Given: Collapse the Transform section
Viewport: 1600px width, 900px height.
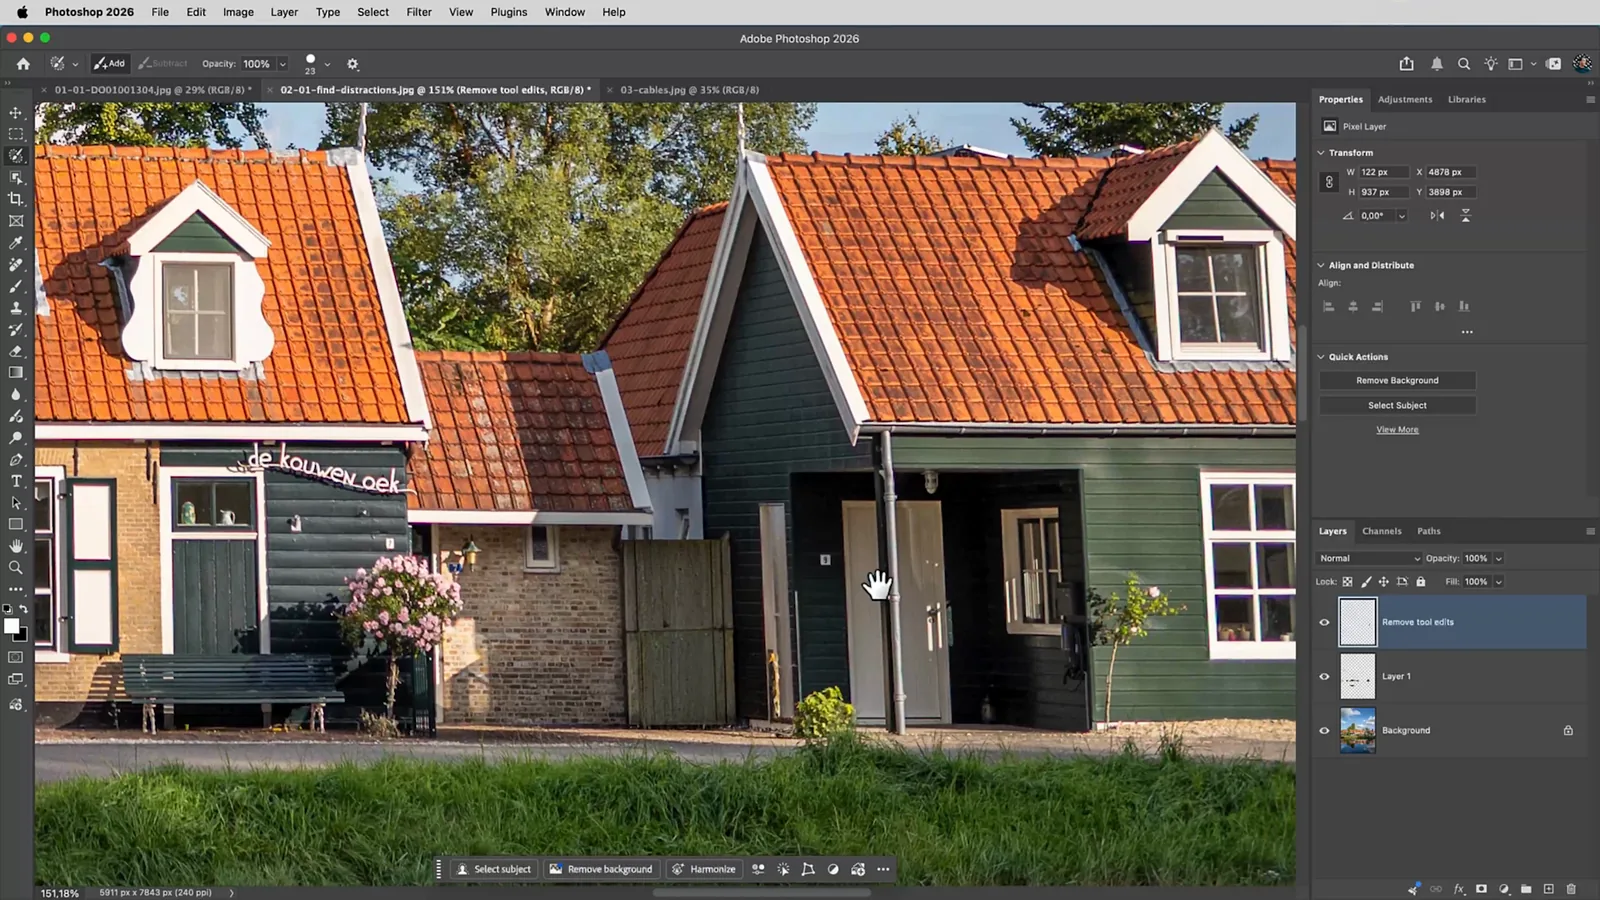Looking at the screenshot, I should point(1321,153).
